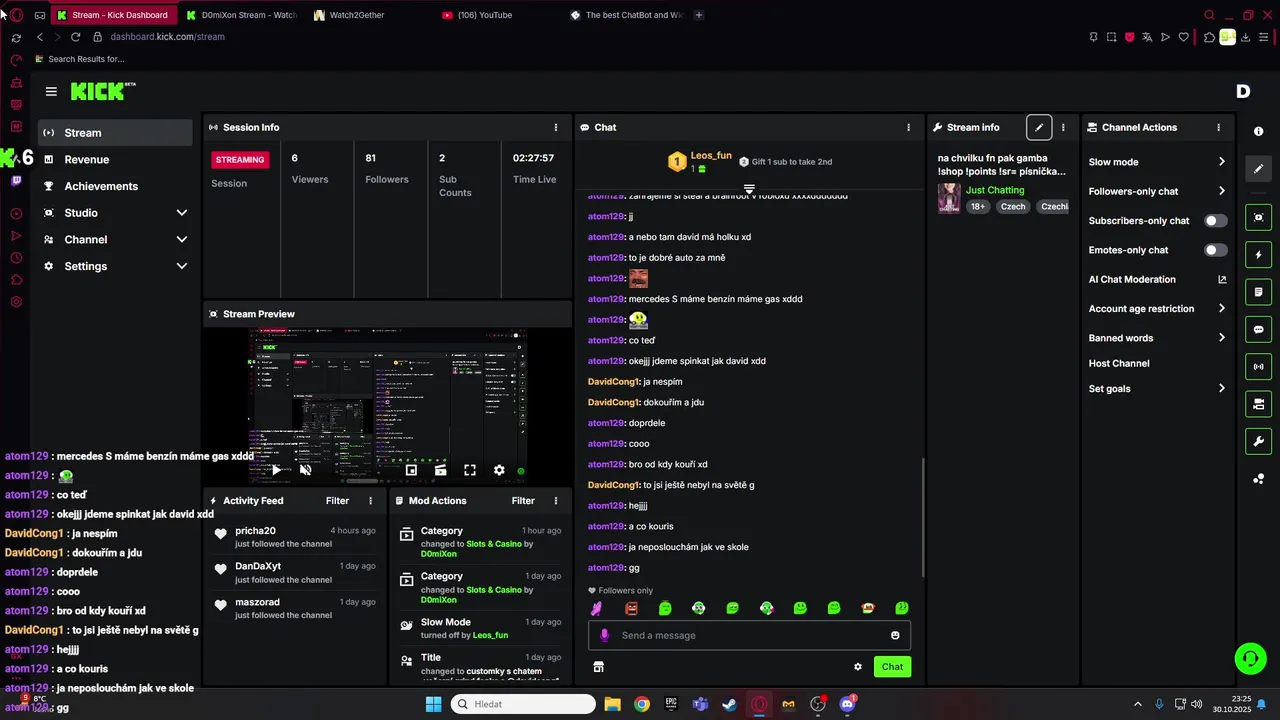Collapse the gift sub leaderboard banner

click(749, 188)
